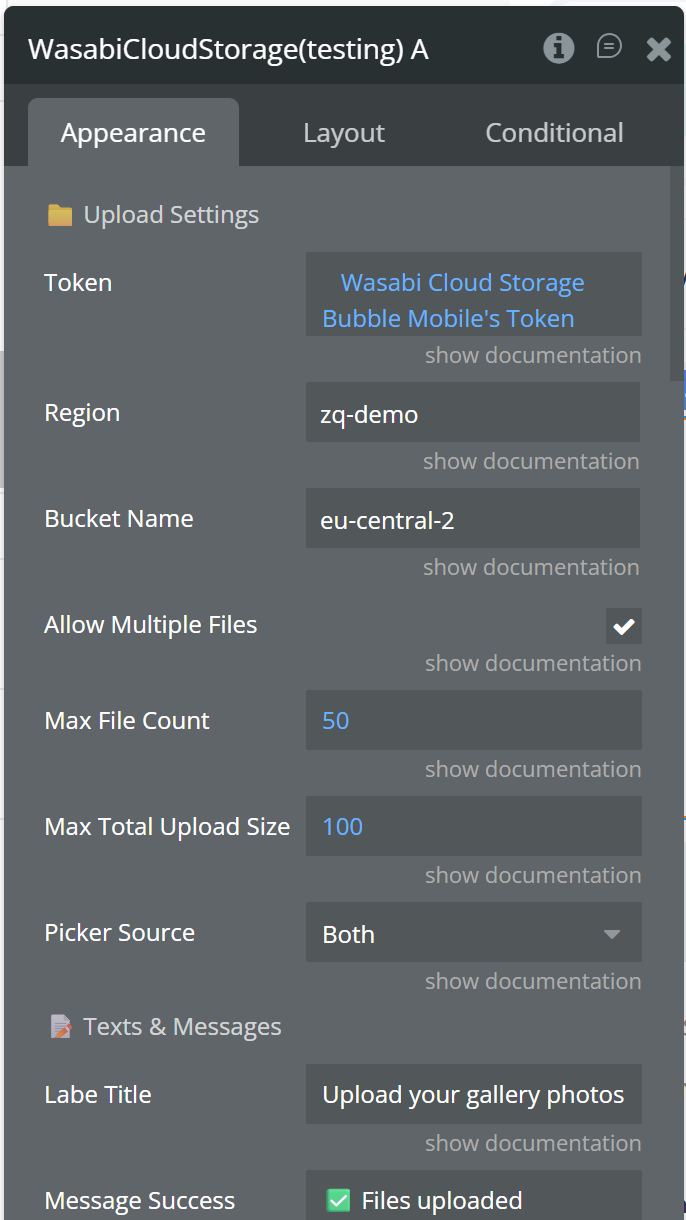The width and height of the screenshot is (686, 1220).
Task: Select the Appearance tab
Action: pyautogui.click(x=133, y=133)
